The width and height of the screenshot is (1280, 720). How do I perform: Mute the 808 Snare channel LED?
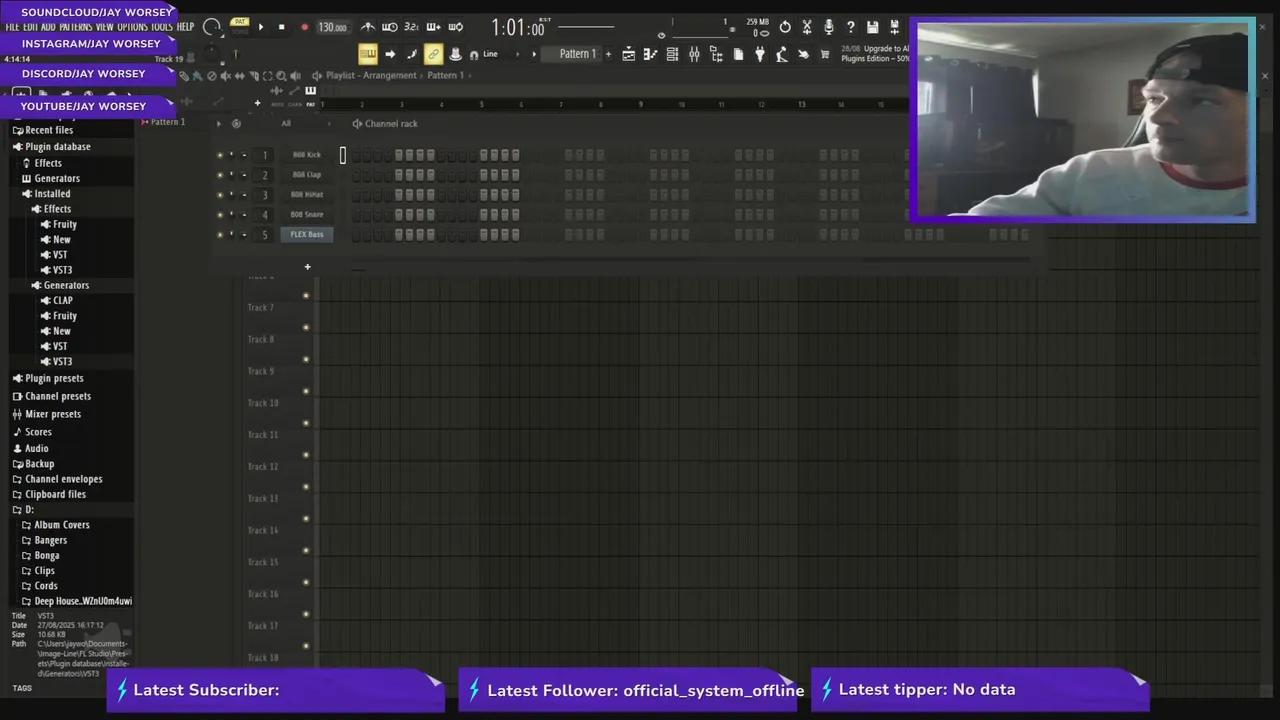click(x=220, y=215)
